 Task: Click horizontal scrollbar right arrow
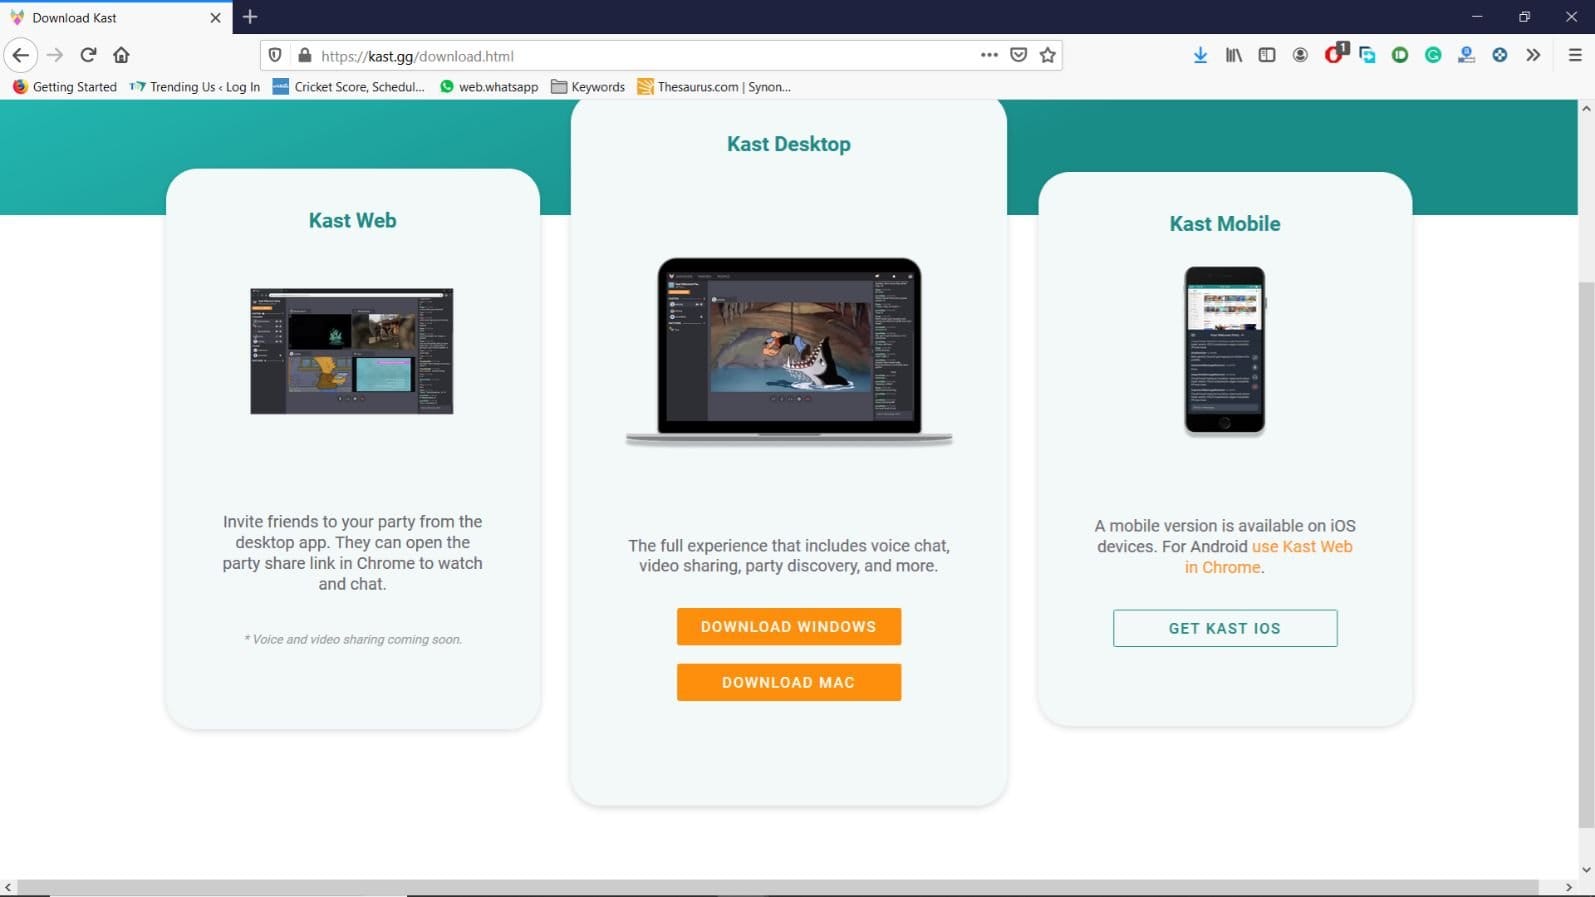(x=1568, y=887)
